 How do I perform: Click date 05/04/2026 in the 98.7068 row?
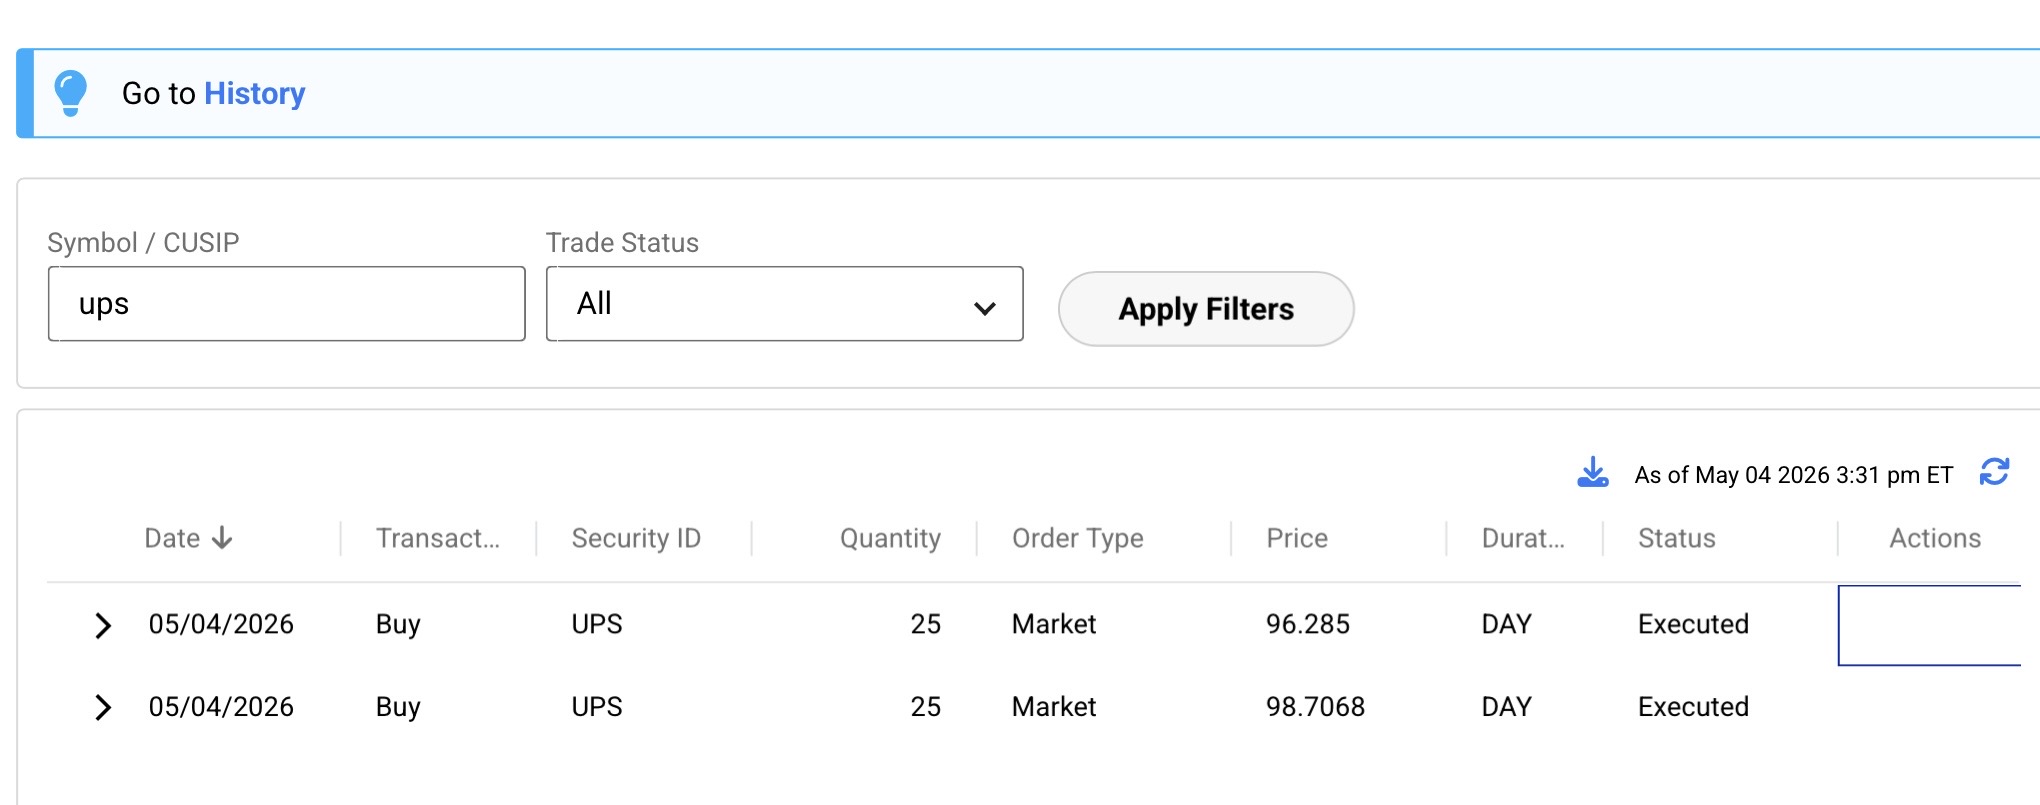221,707
